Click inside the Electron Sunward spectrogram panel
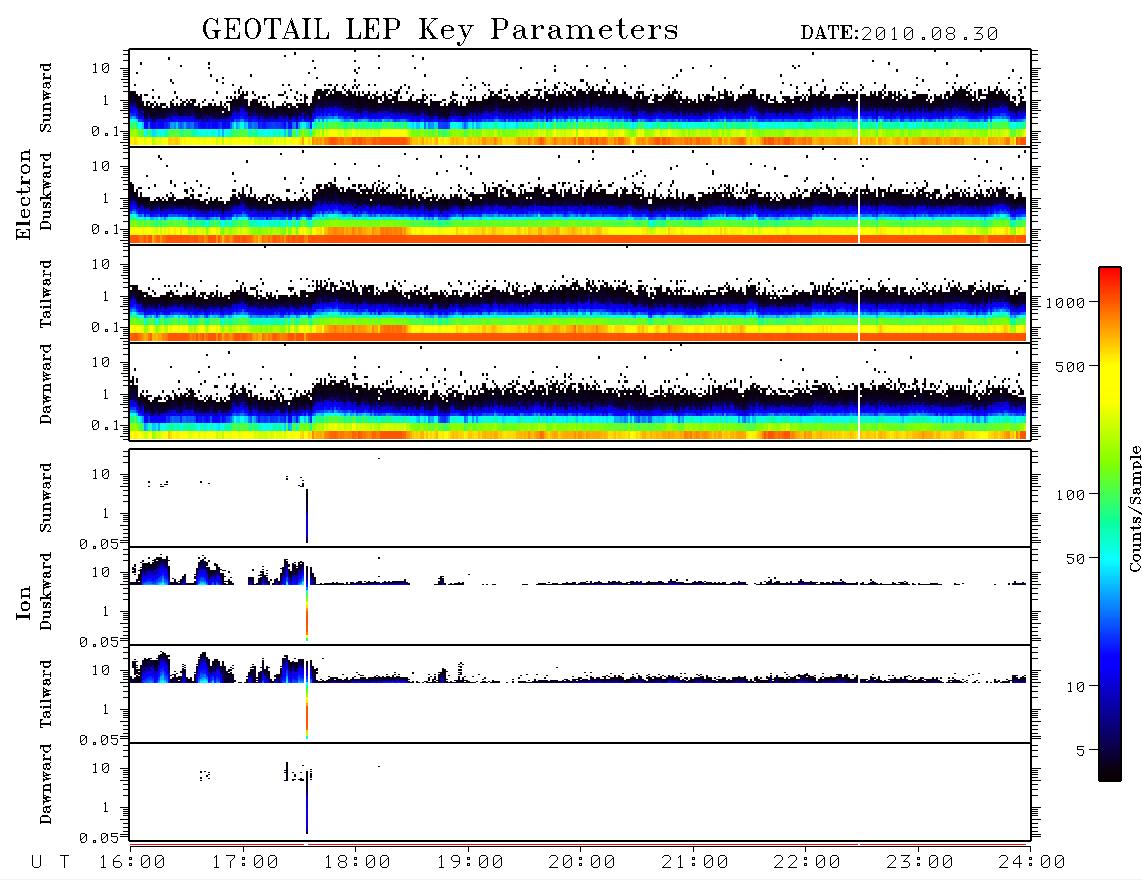 (x=580, y=98)
